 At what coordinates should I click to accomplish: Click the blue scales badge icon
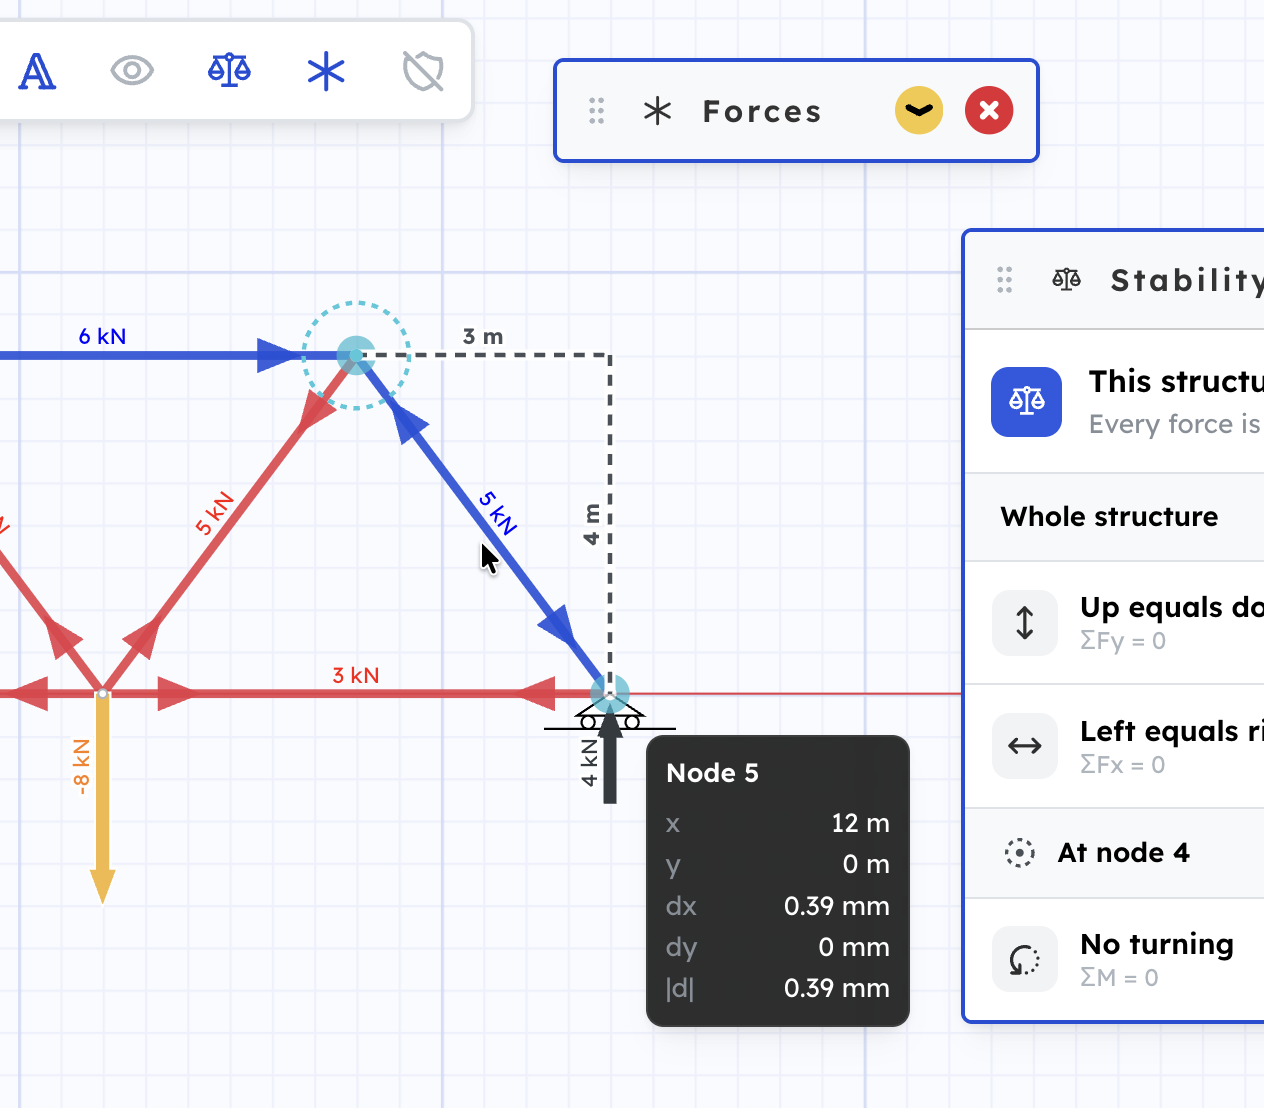pos(1027,402)
